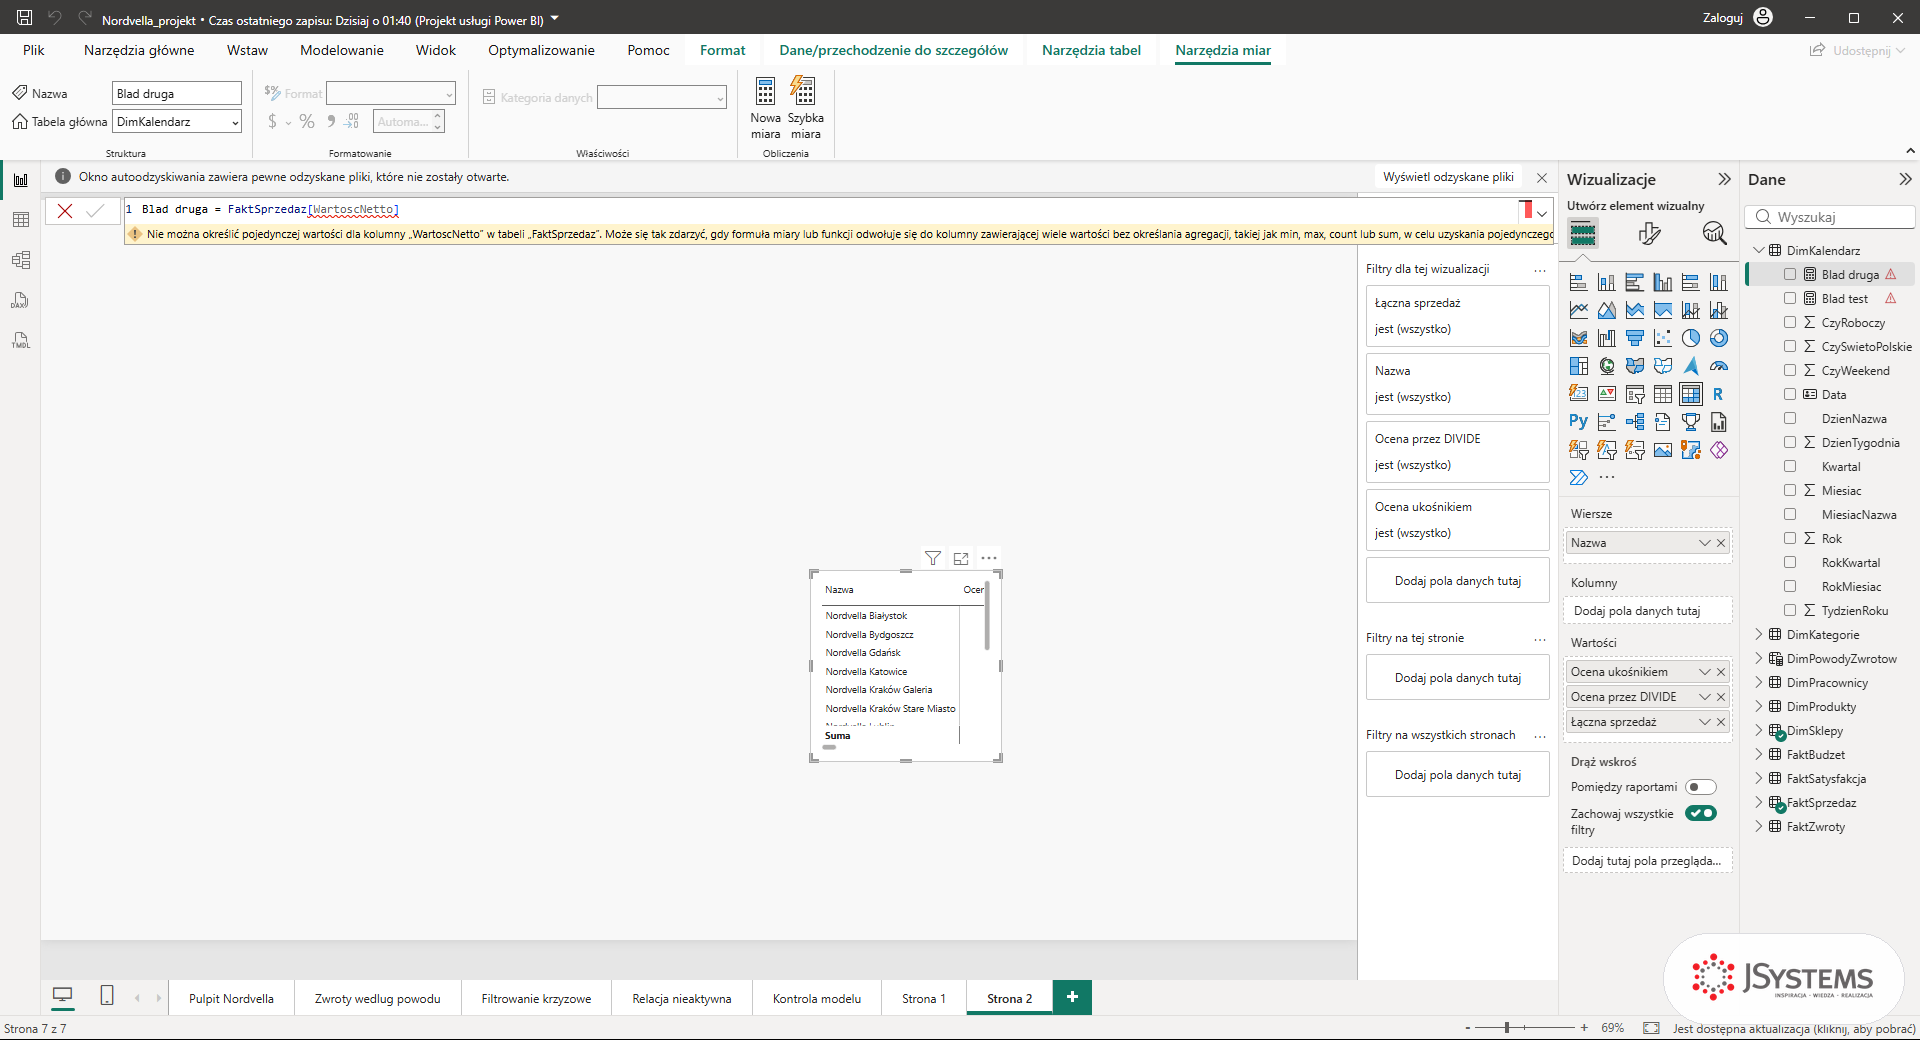Check the Rok field checkbox
1920x1040 pixels.
click(x=1790, y=538)
